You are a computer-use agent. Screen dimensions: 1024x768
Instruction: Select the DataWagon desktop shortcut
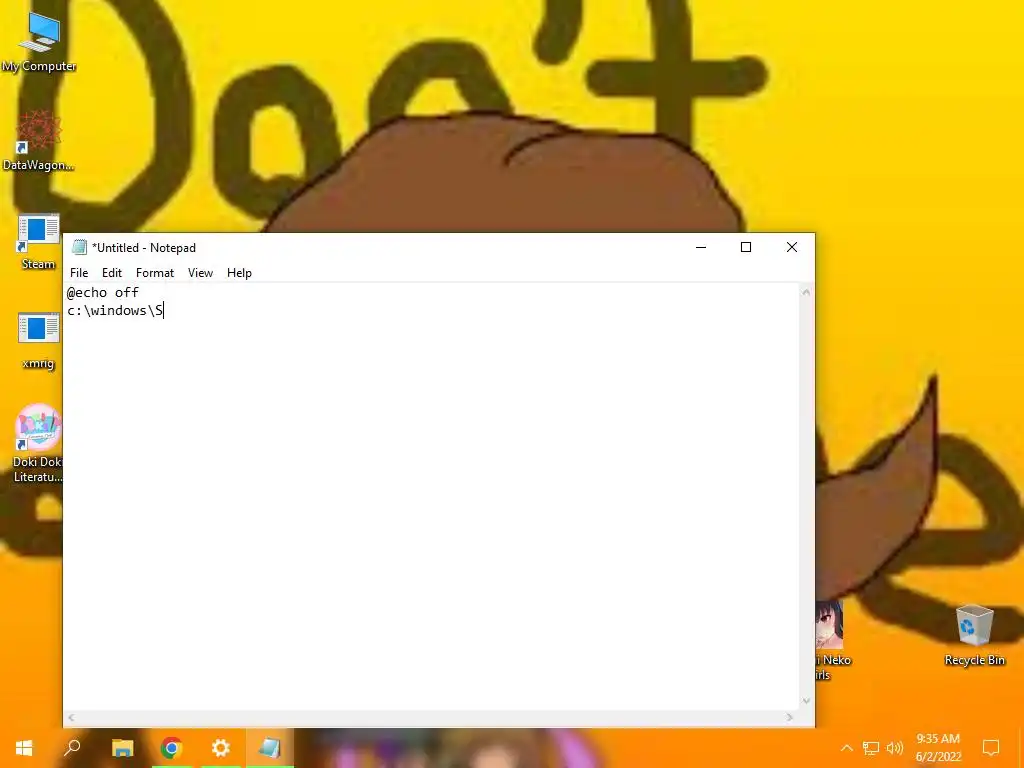pos(38,140)
